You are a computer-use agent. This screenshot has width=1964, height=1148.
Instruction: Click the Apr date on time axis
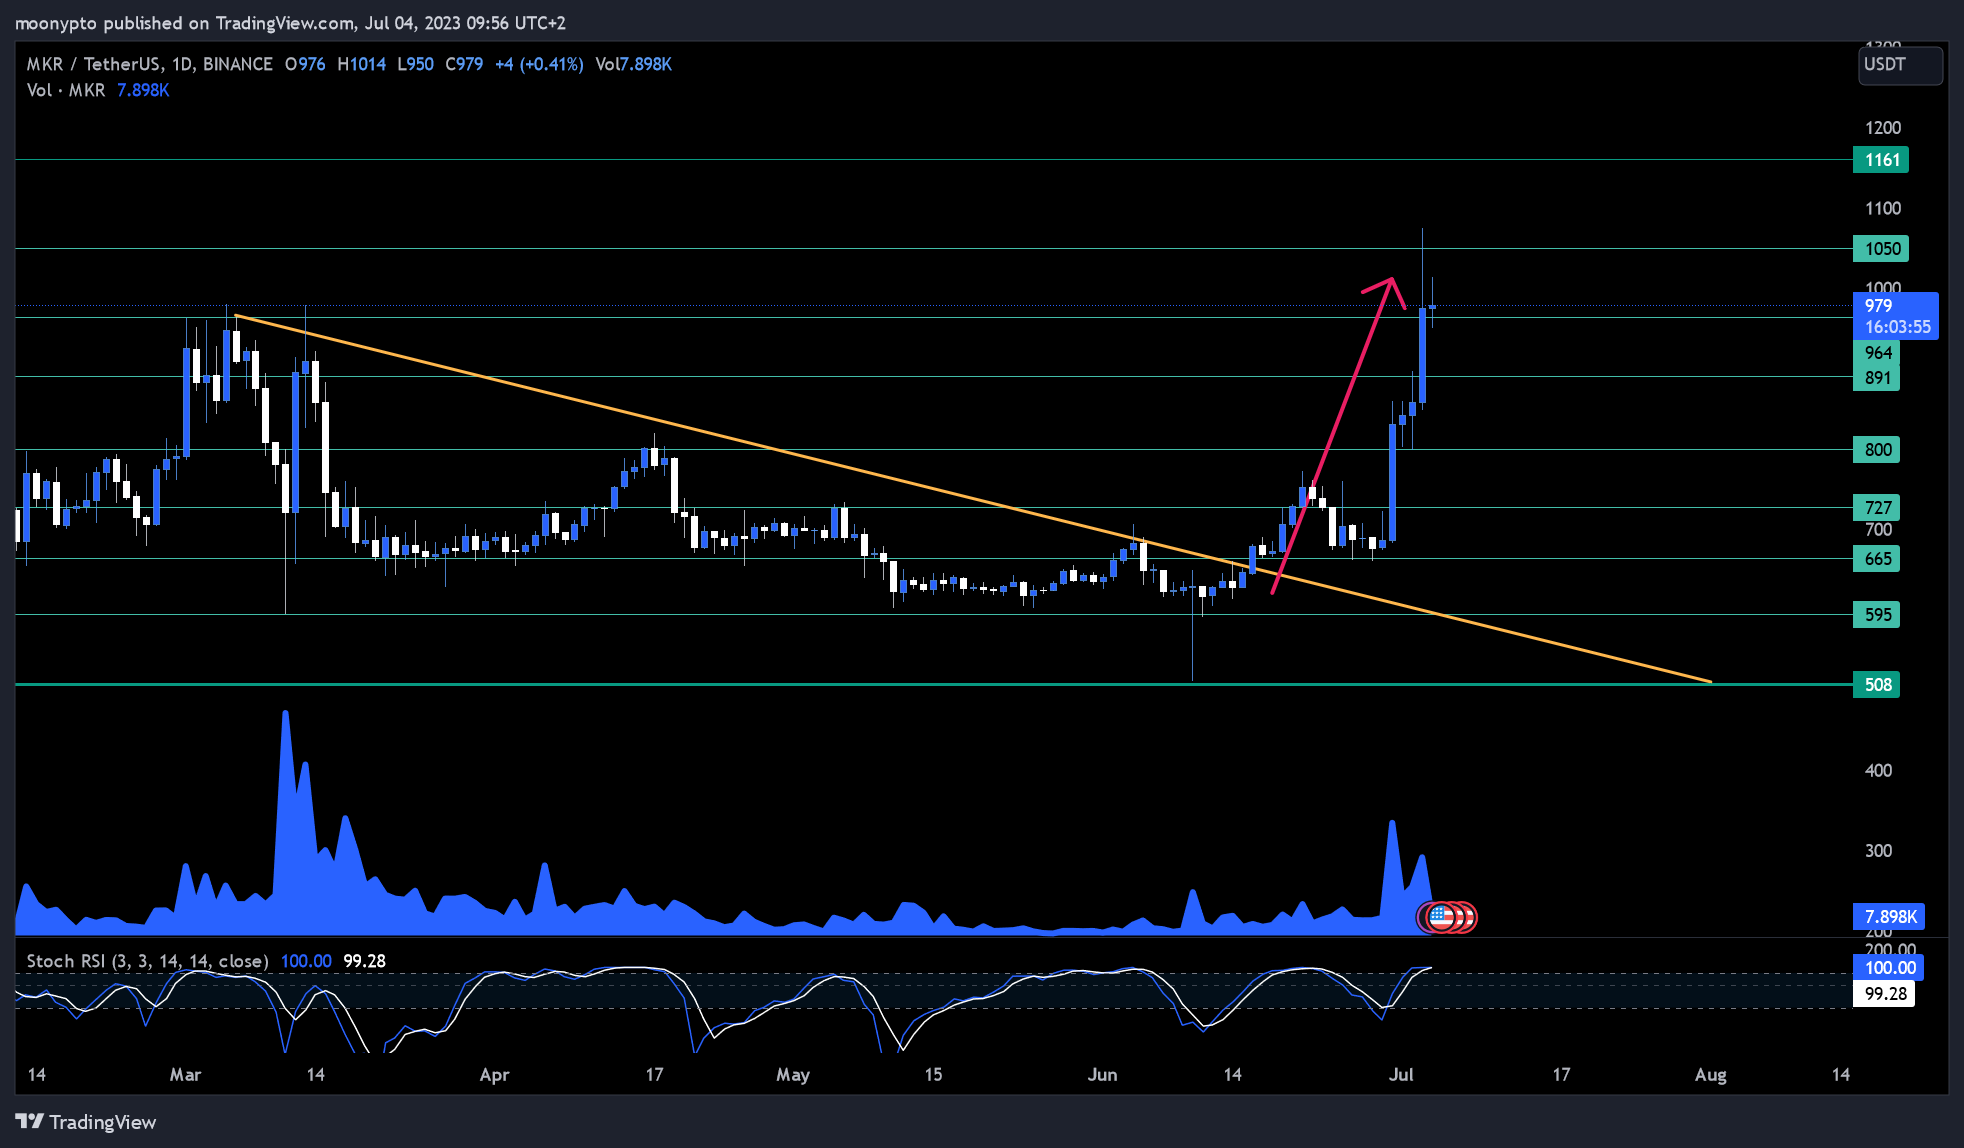(494, 1075)
